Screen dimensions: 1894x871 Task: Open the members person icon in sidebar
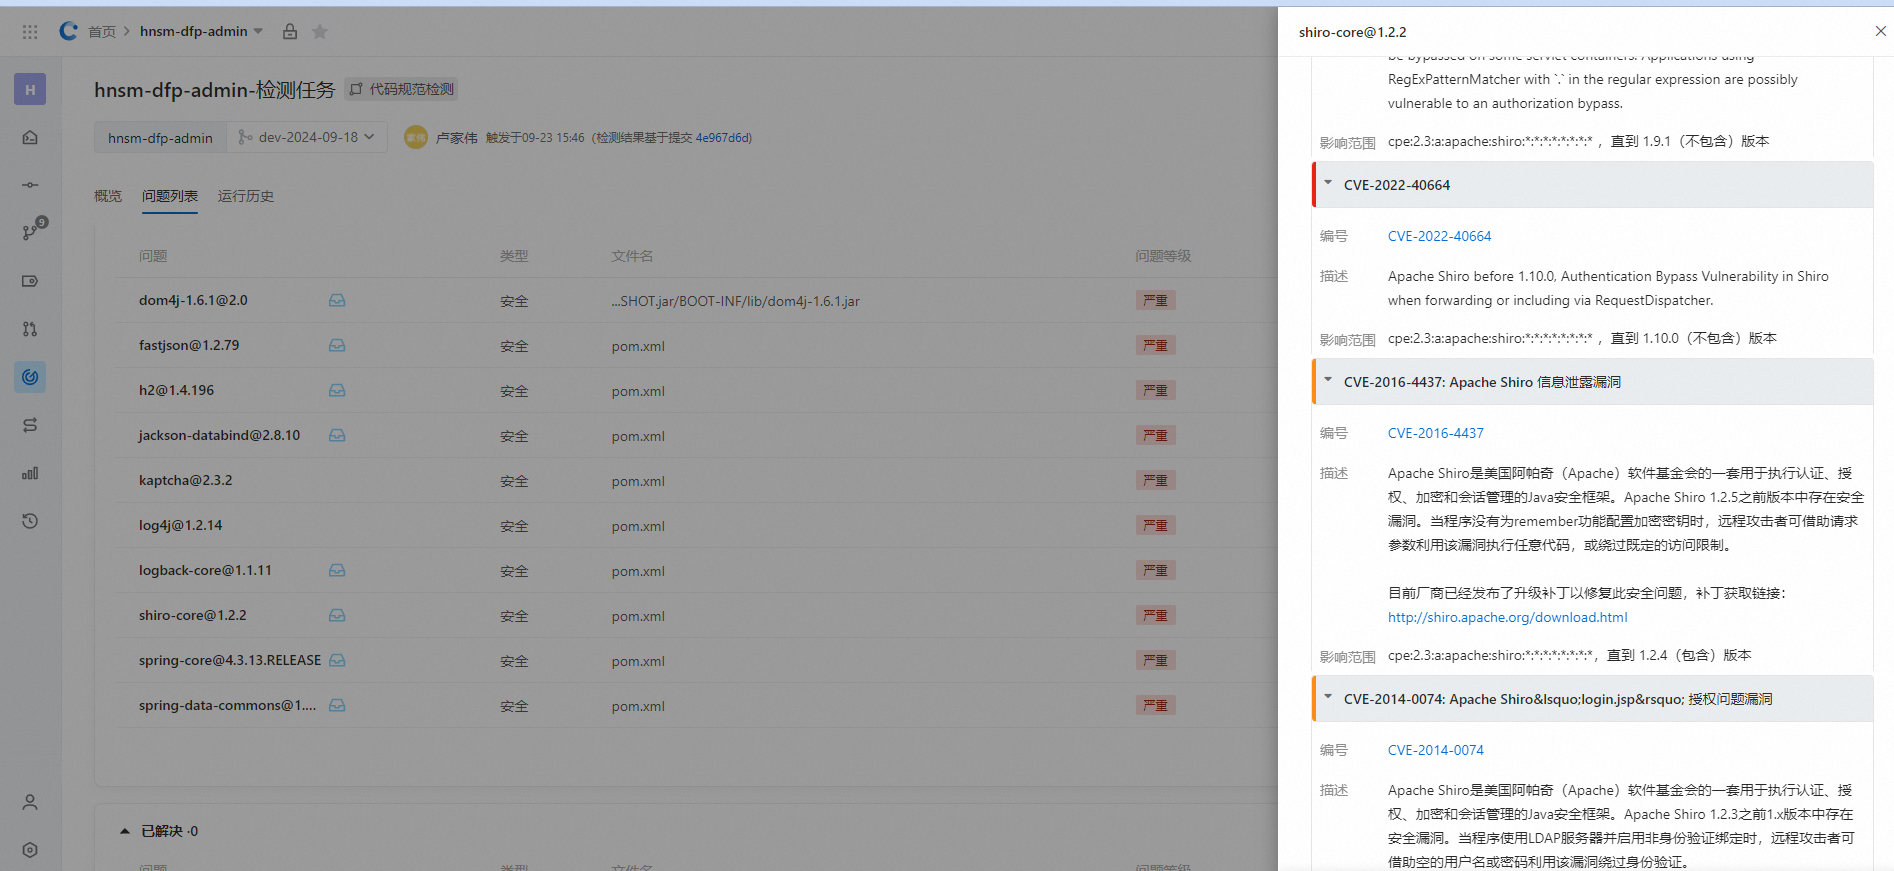30,802
